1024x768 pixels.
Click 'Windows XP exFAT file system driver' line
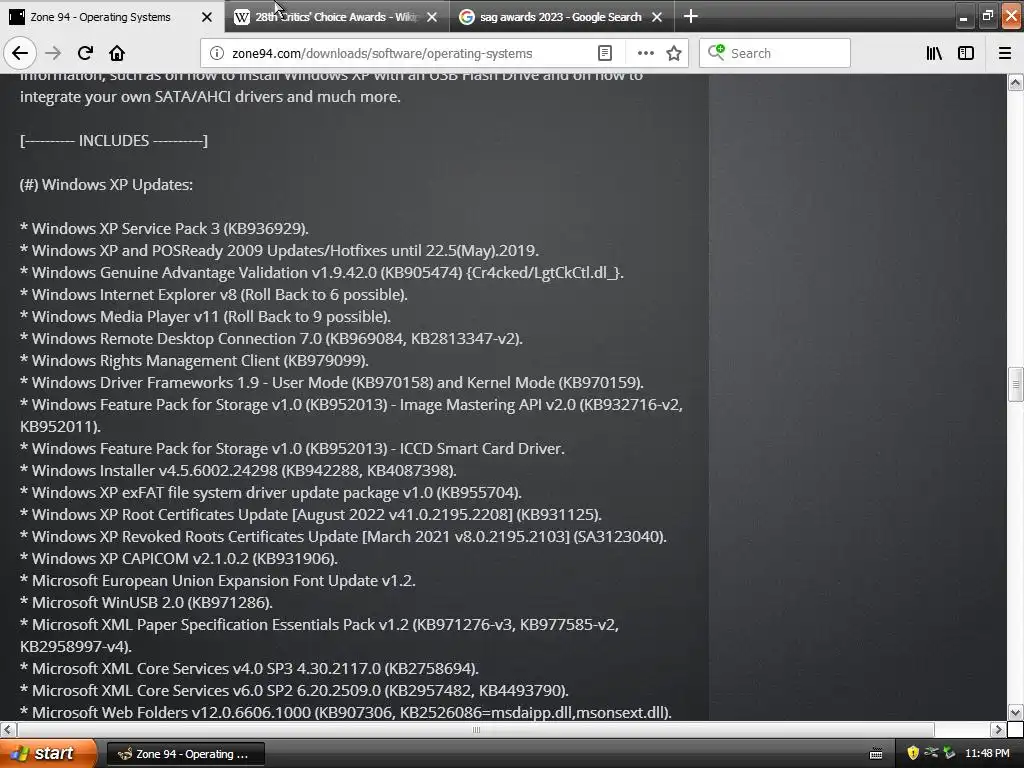[x=270, y=492]
